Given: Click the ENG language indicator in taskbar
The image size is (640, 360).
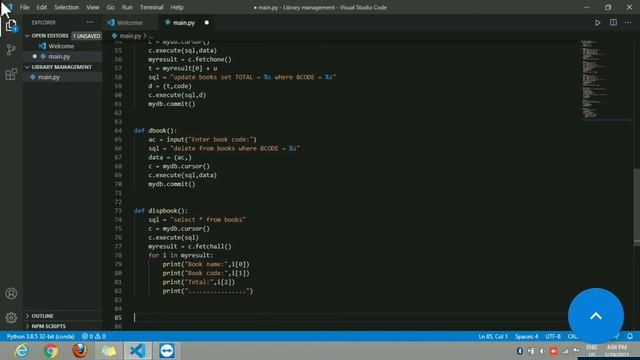Looking at the screenshot, I should coord(591,347).
